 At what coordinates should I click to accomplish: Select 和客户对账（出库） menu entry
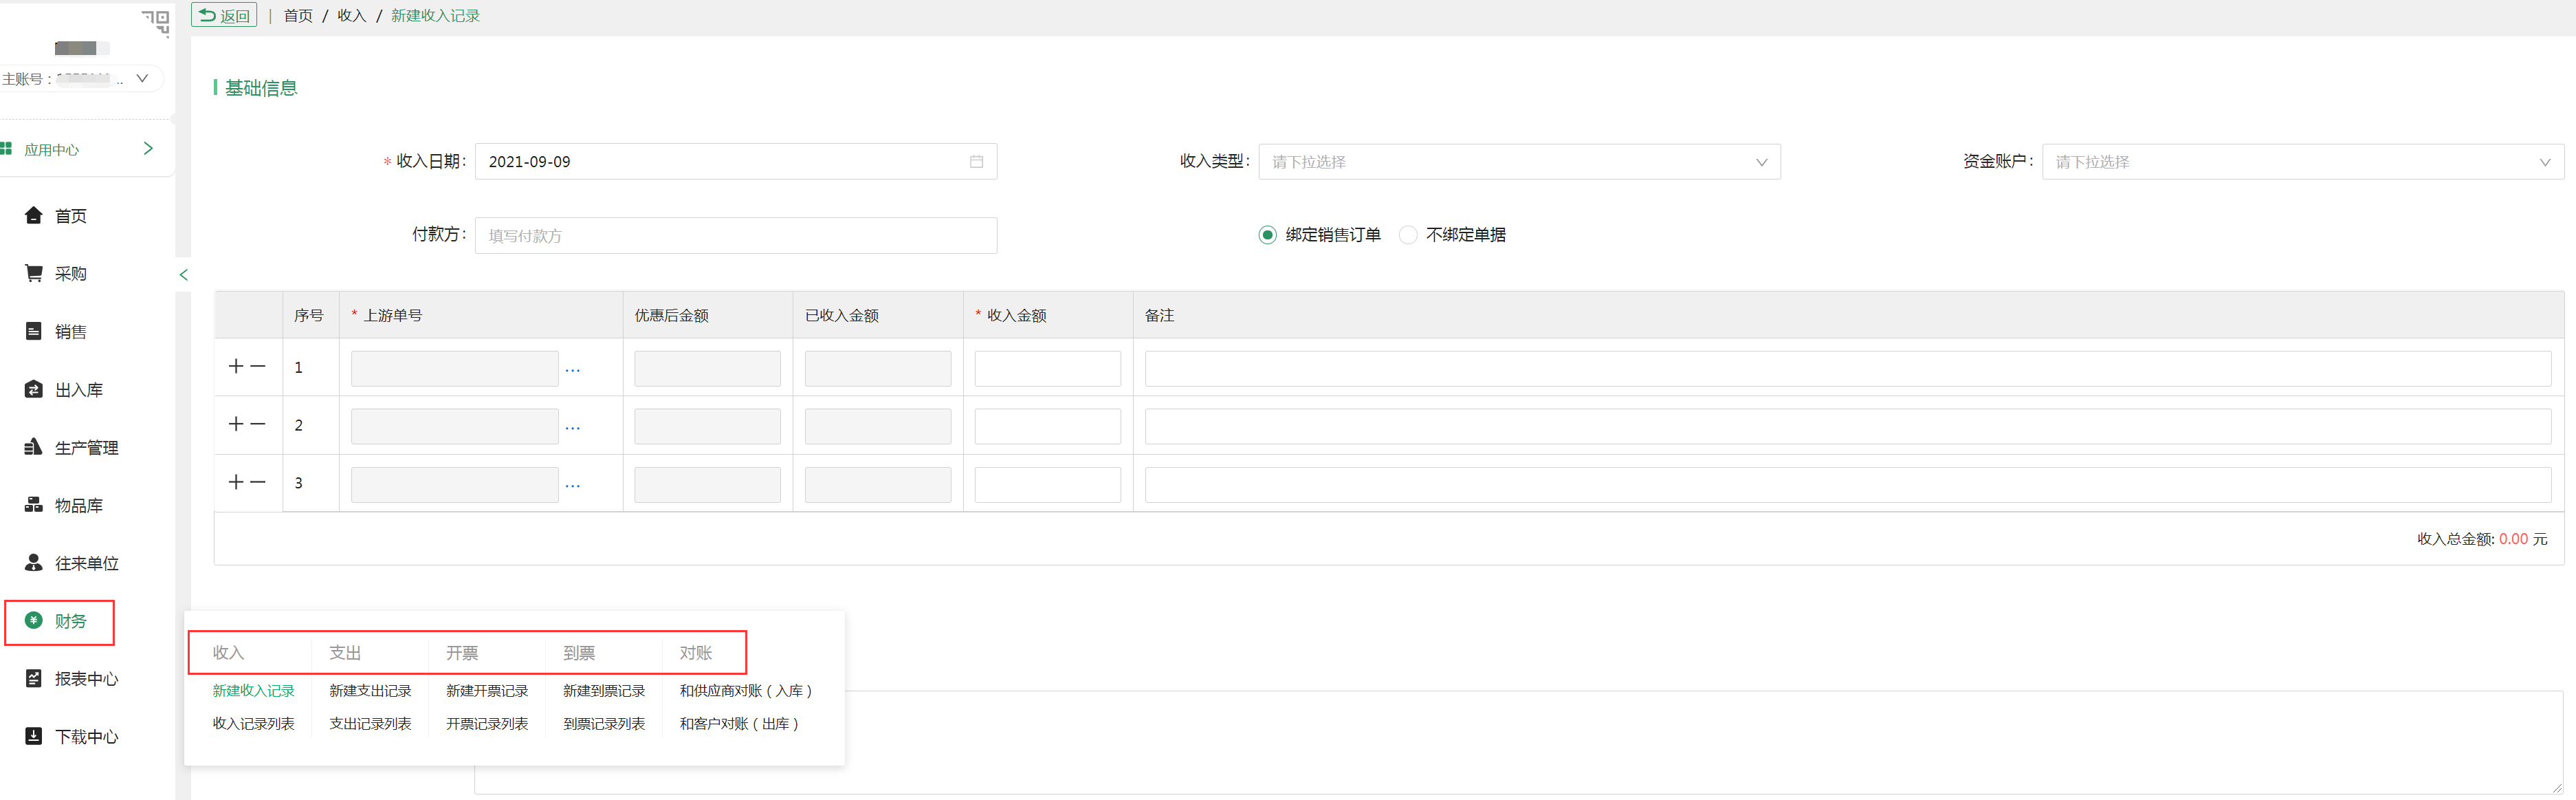click(x=740, y=724)
